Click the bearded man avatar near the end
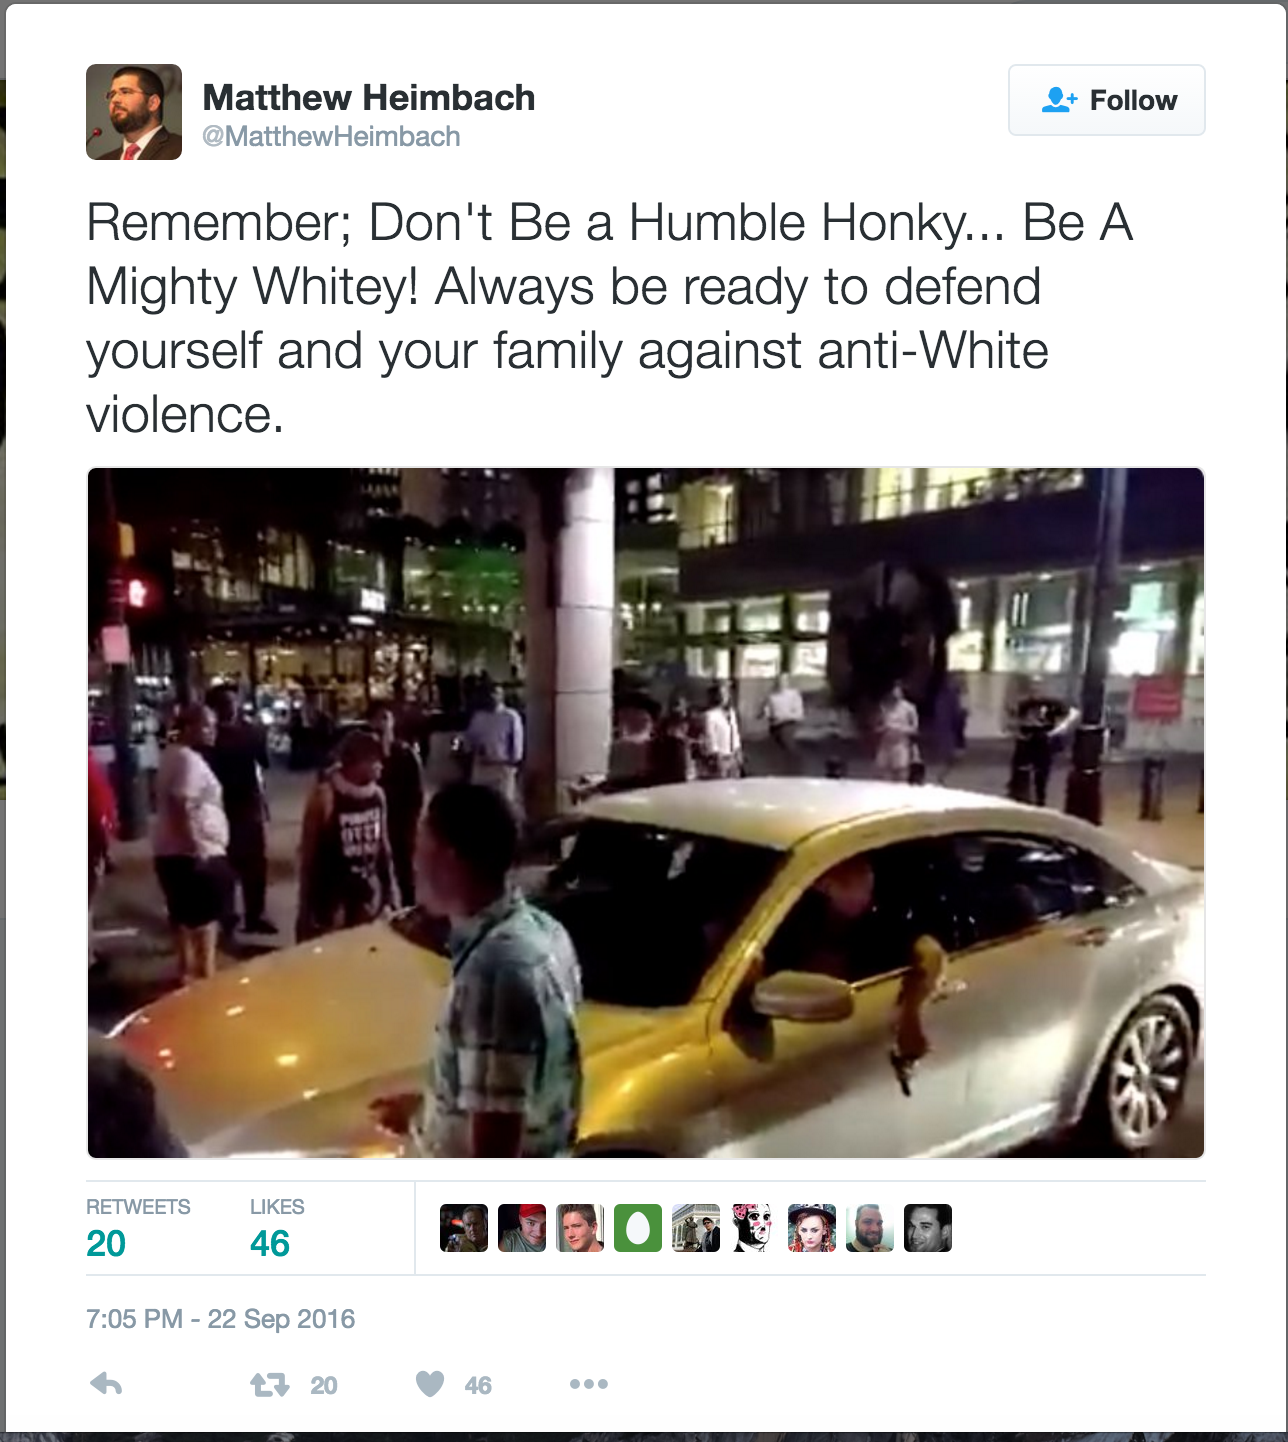This screenshot has height=1442, width=1288. click(x=870, y=1228)
